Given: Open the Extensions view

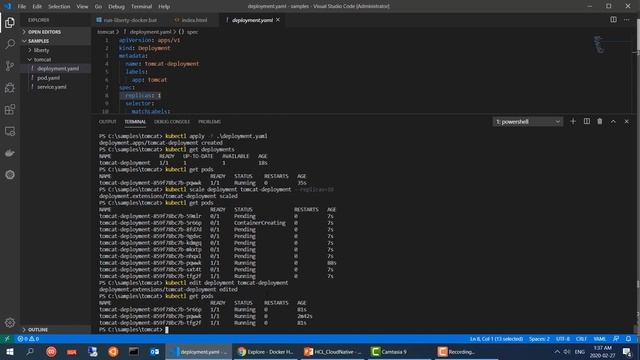Looking at the screenshot, I should pyautogui.click(x=10, y=109).
